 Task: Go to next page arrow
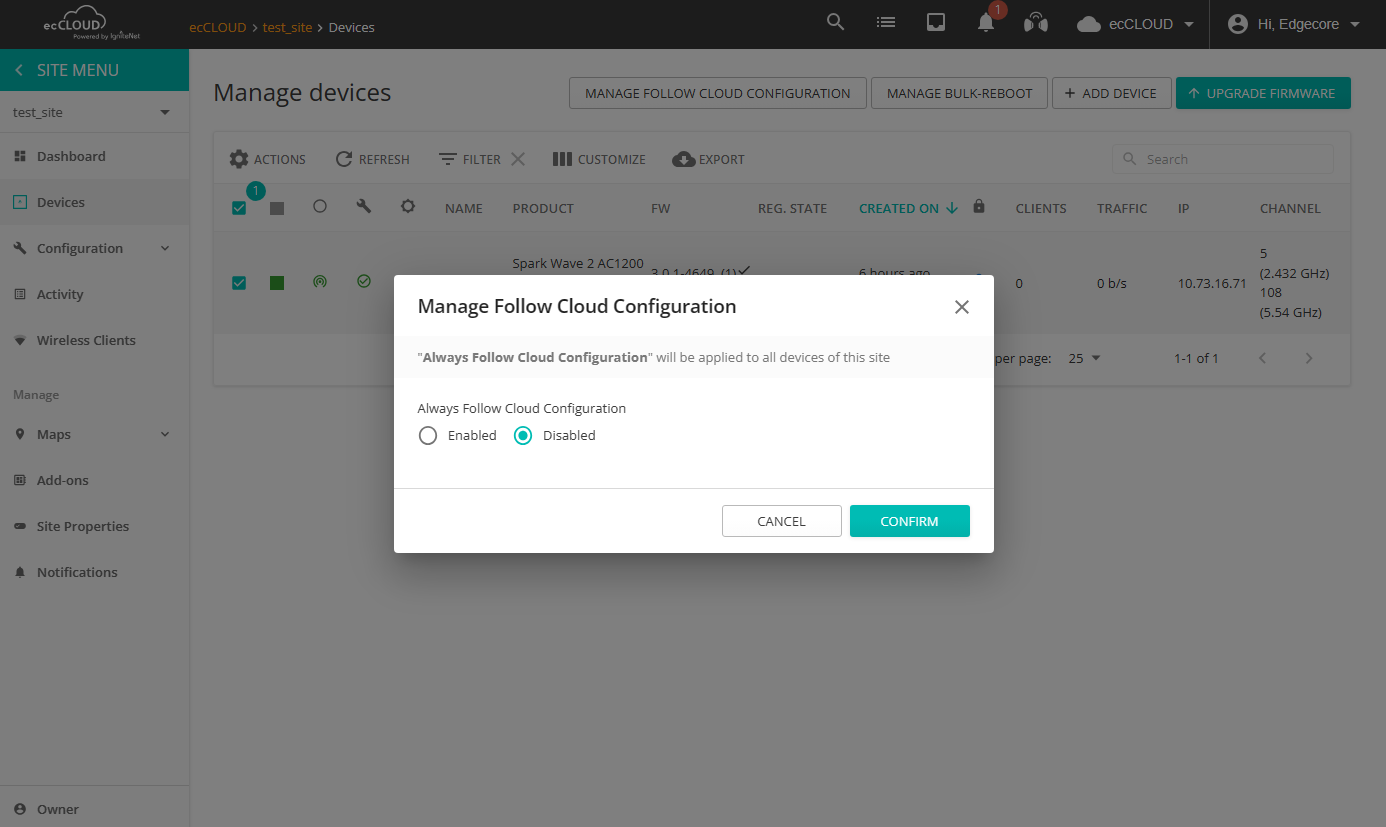pos(1309,358)
